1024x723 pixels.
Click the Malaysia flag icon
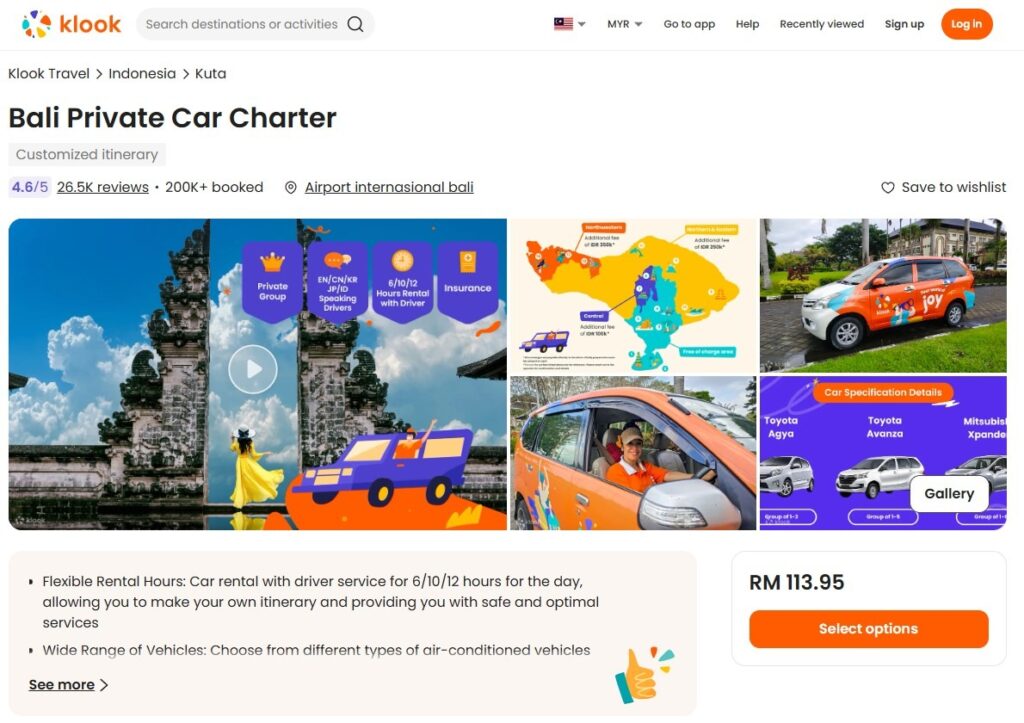point(563,24)
